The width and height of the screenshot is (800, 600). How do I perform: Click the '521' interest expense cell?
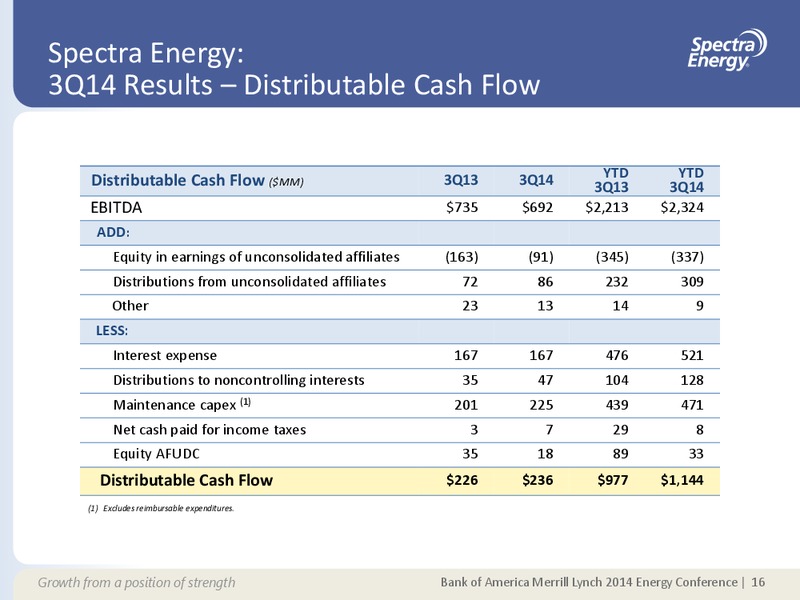(692, 355)
